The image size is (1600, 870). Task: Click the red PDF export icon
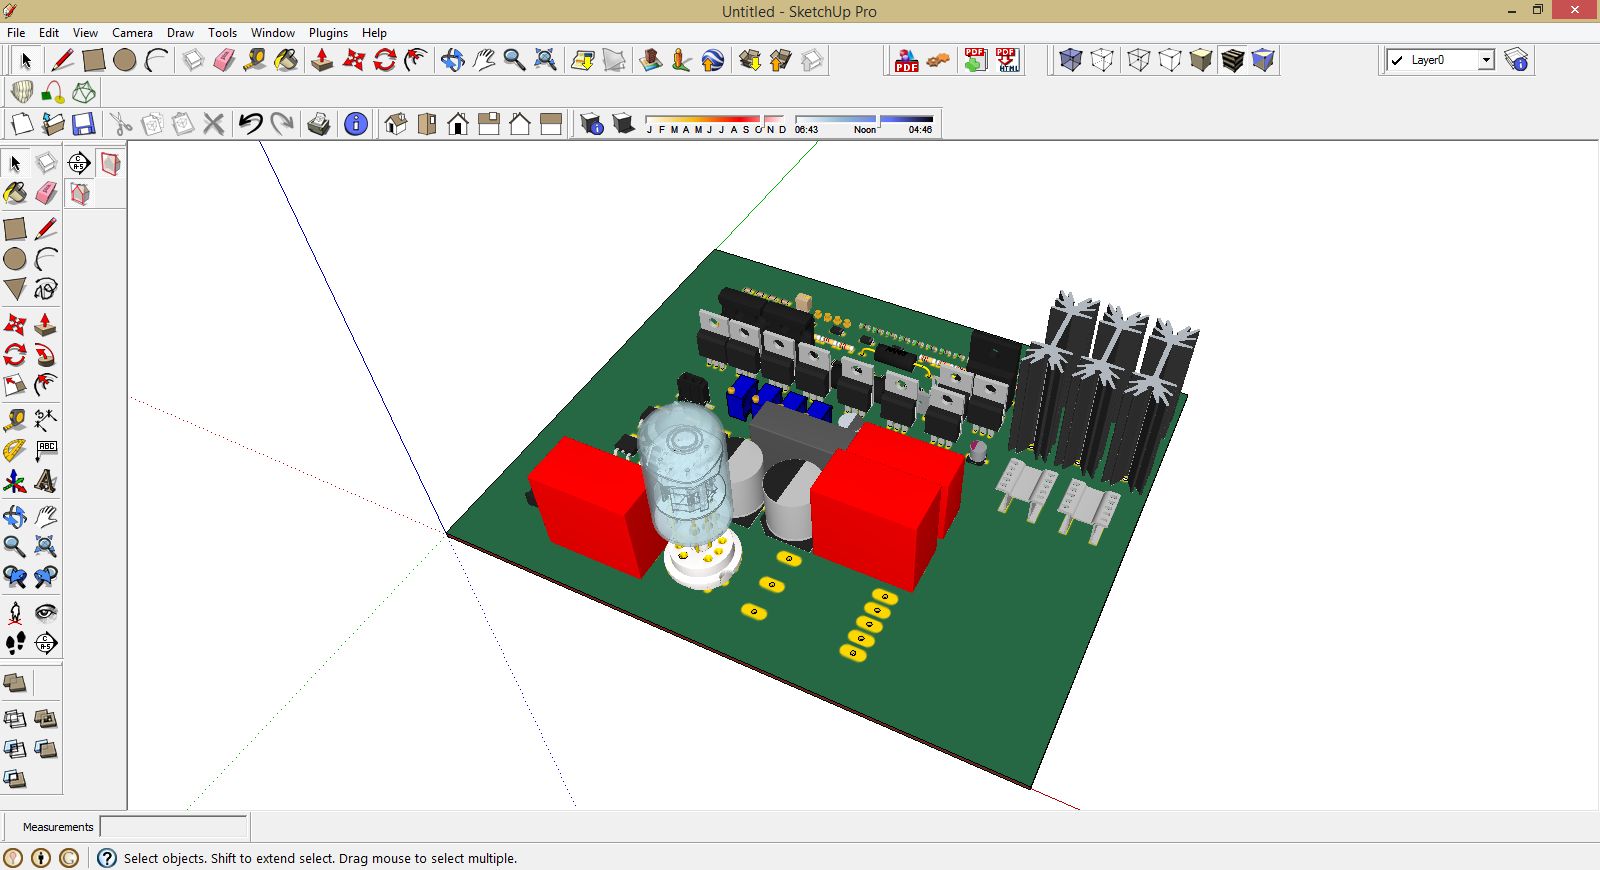point(907,60)
